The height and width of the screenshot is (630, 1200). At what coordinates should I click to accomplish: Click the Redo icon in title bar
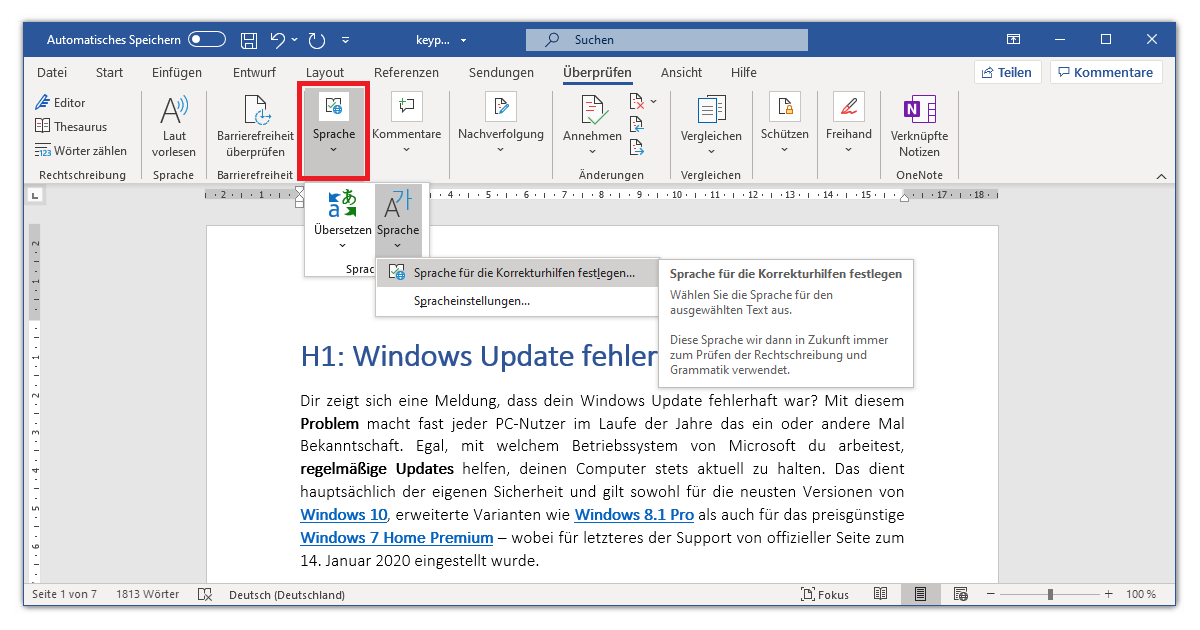(x=317, y=40)
